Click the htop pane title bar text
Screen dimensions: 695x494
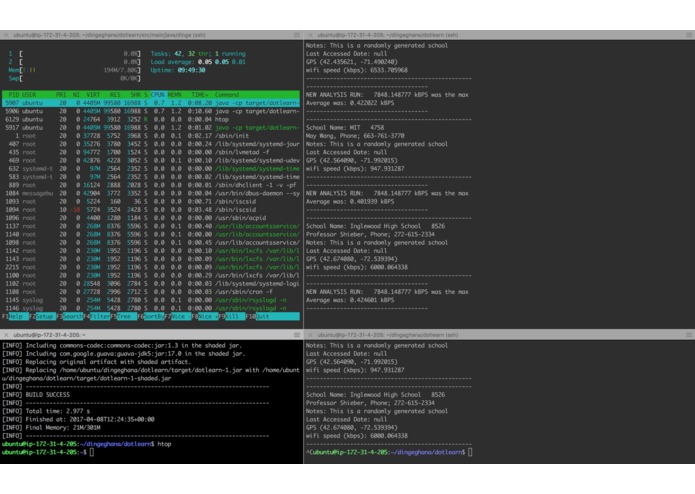[109, 35]
